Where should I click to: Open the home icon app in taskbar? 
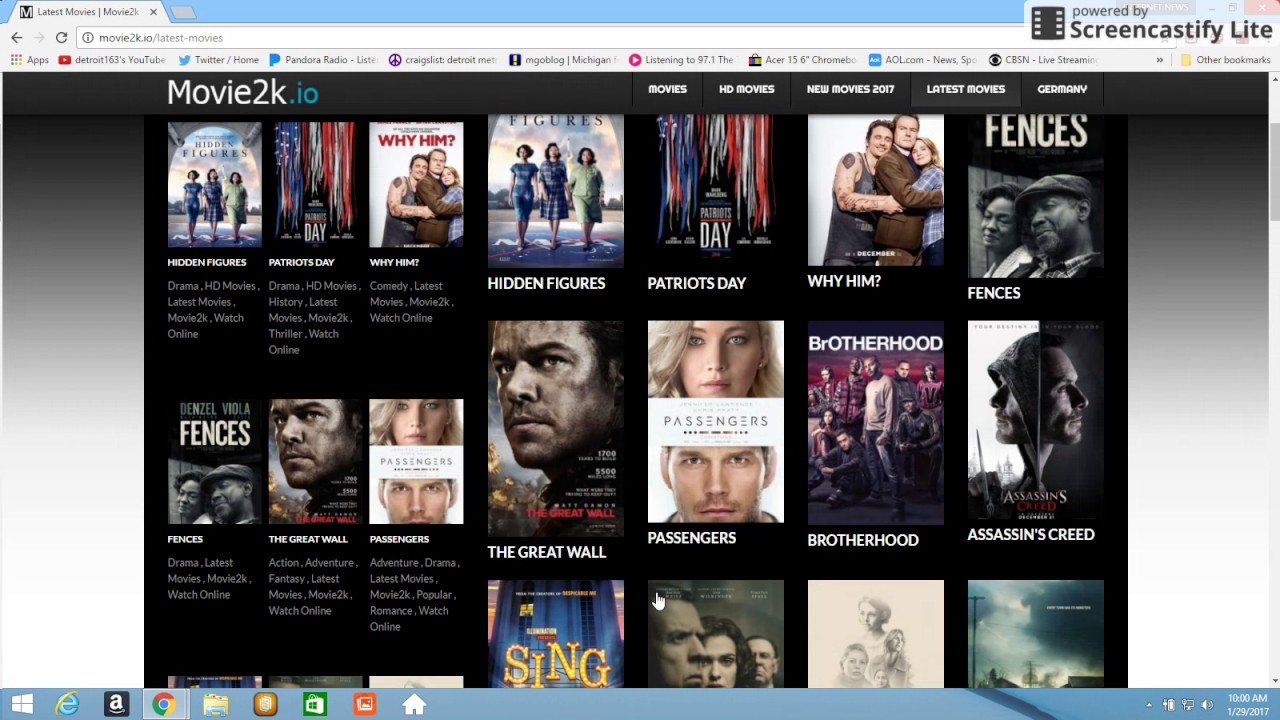click(414, 705)
